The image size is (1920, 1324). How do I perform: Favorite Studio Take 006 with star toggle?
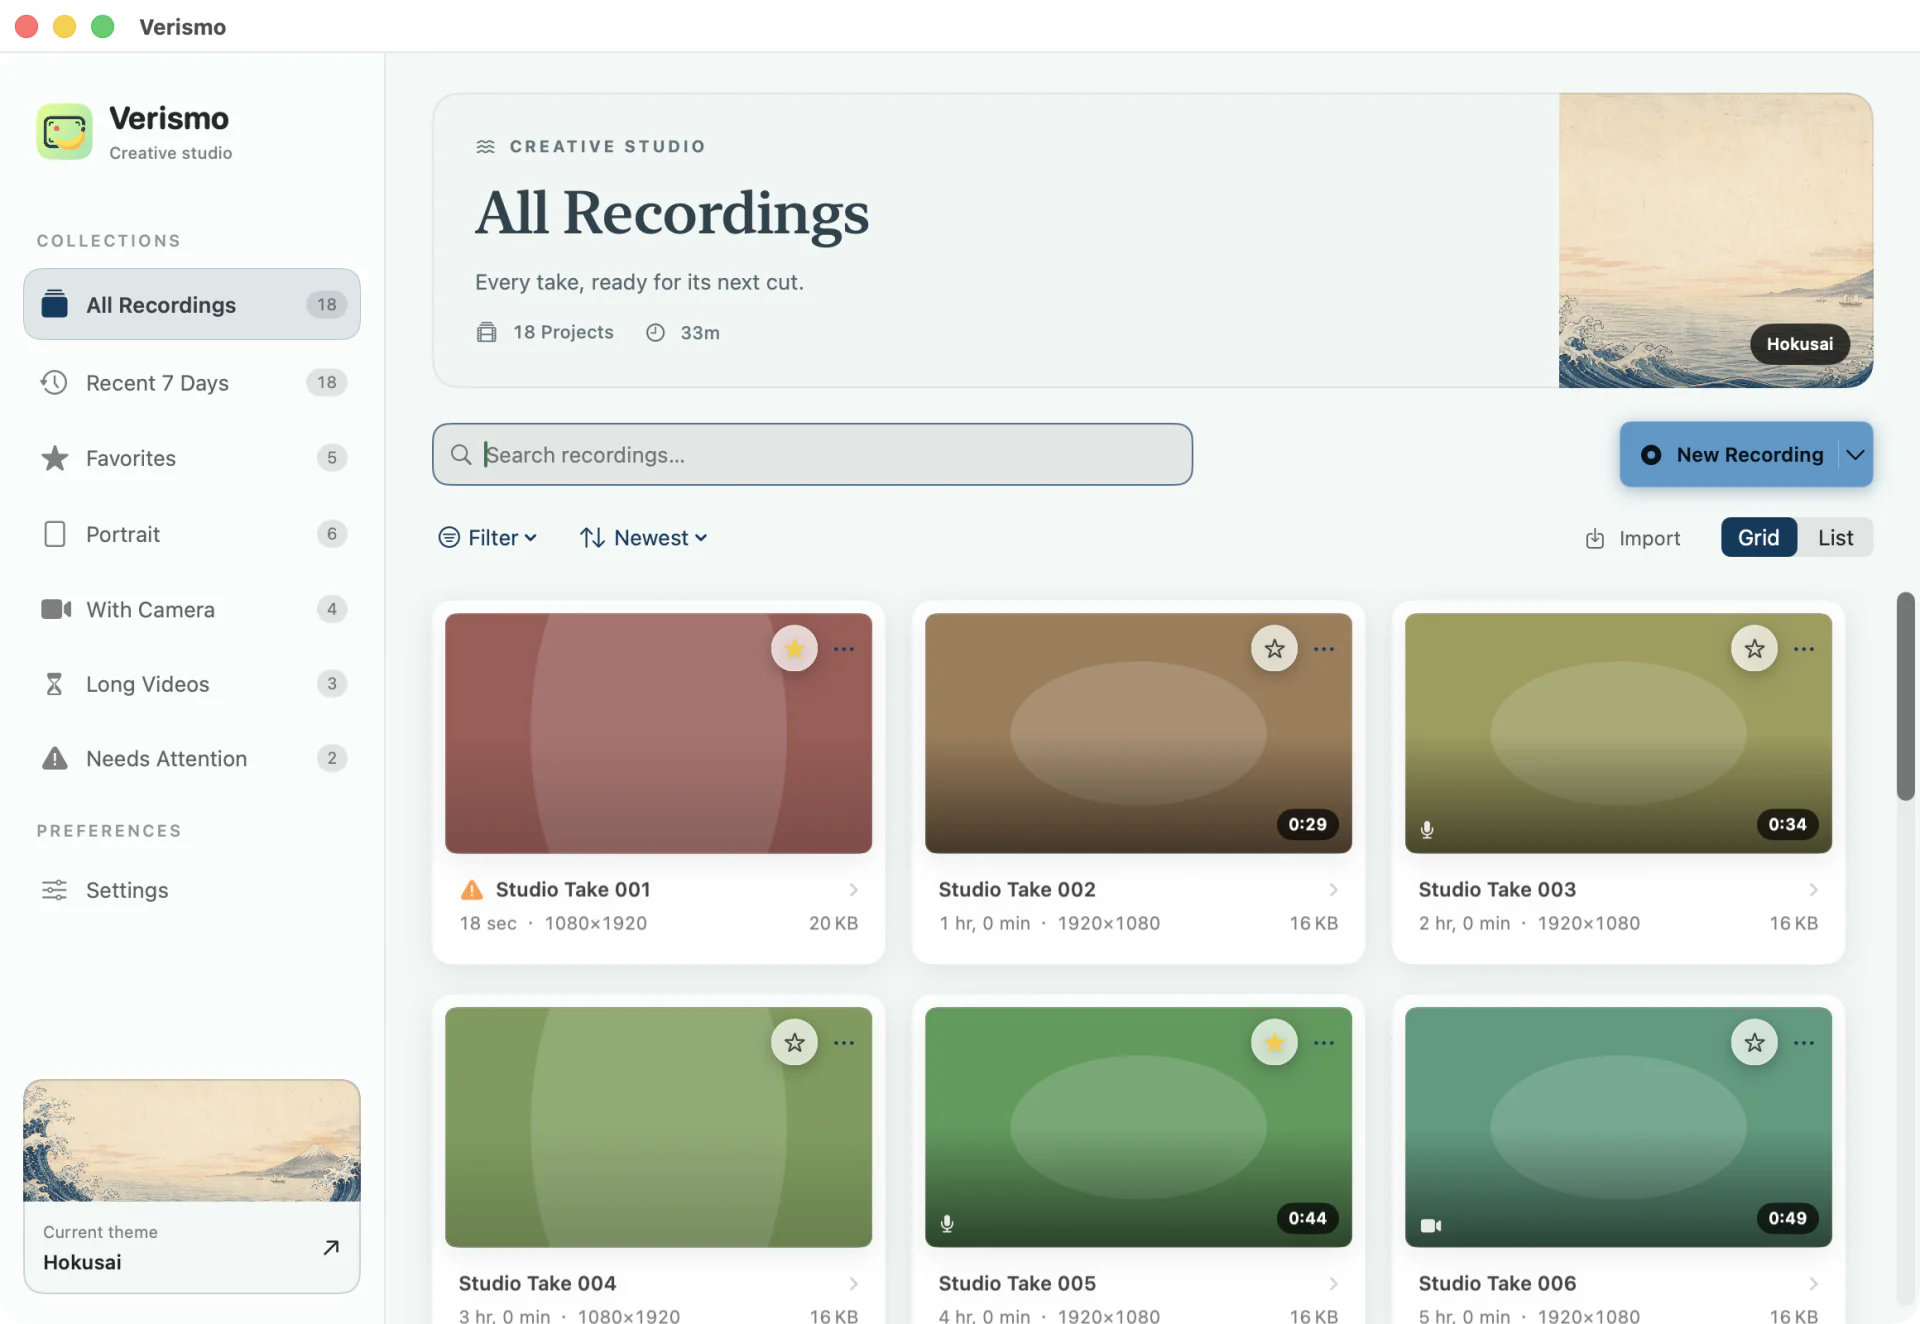pos(1754,1043)
